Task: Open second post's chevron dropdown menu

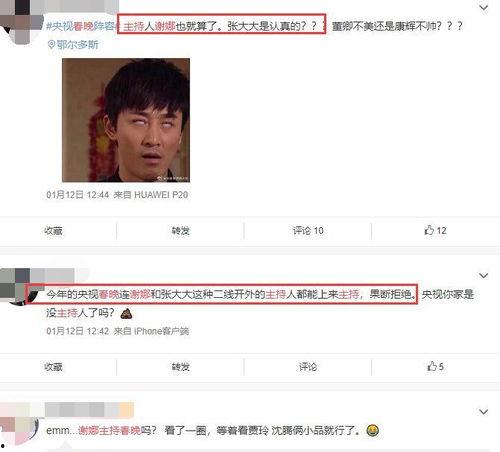Action: pos(483,275)
